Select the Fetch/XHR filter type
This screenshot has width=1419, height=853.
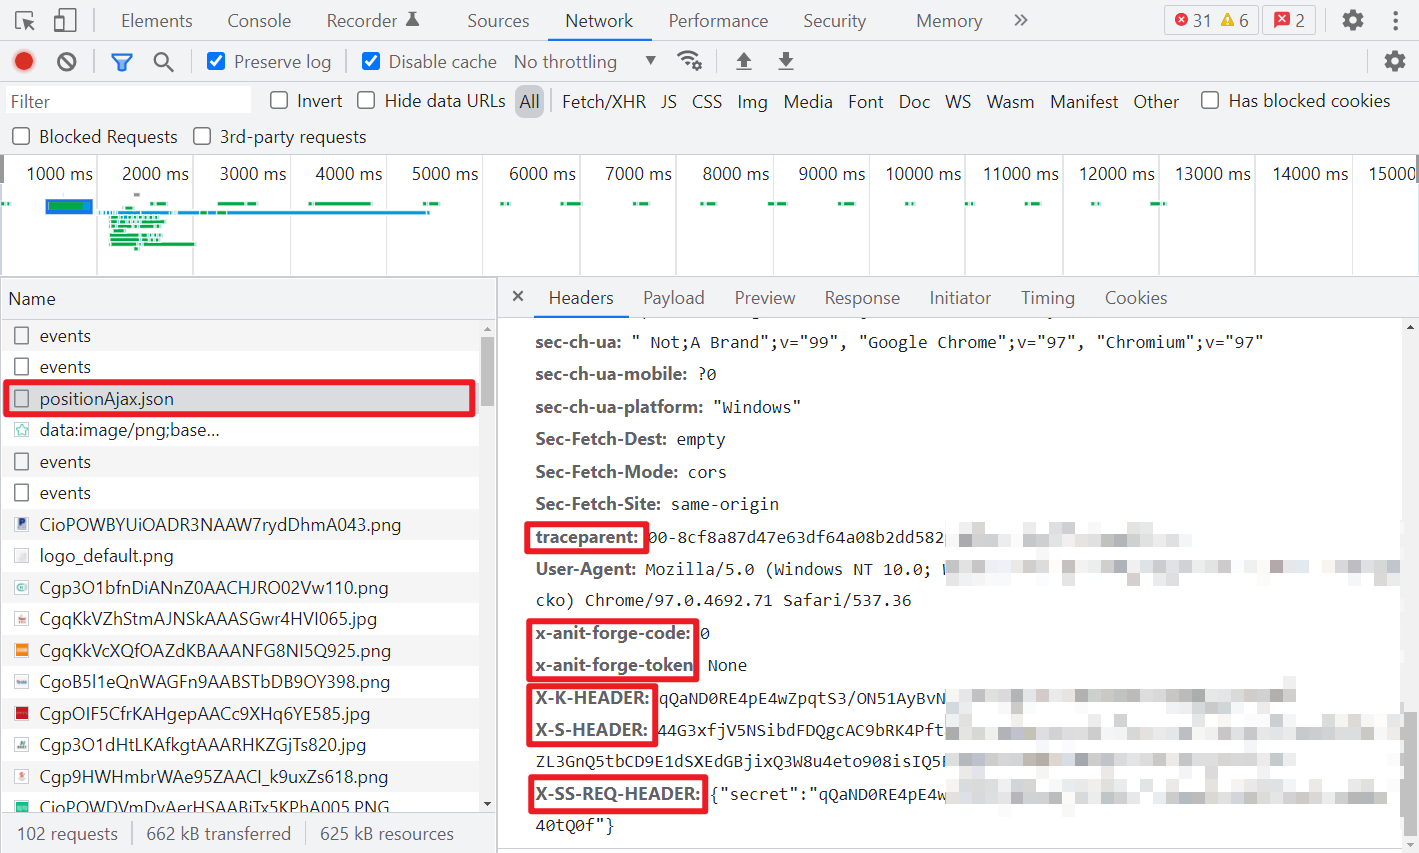604,101
